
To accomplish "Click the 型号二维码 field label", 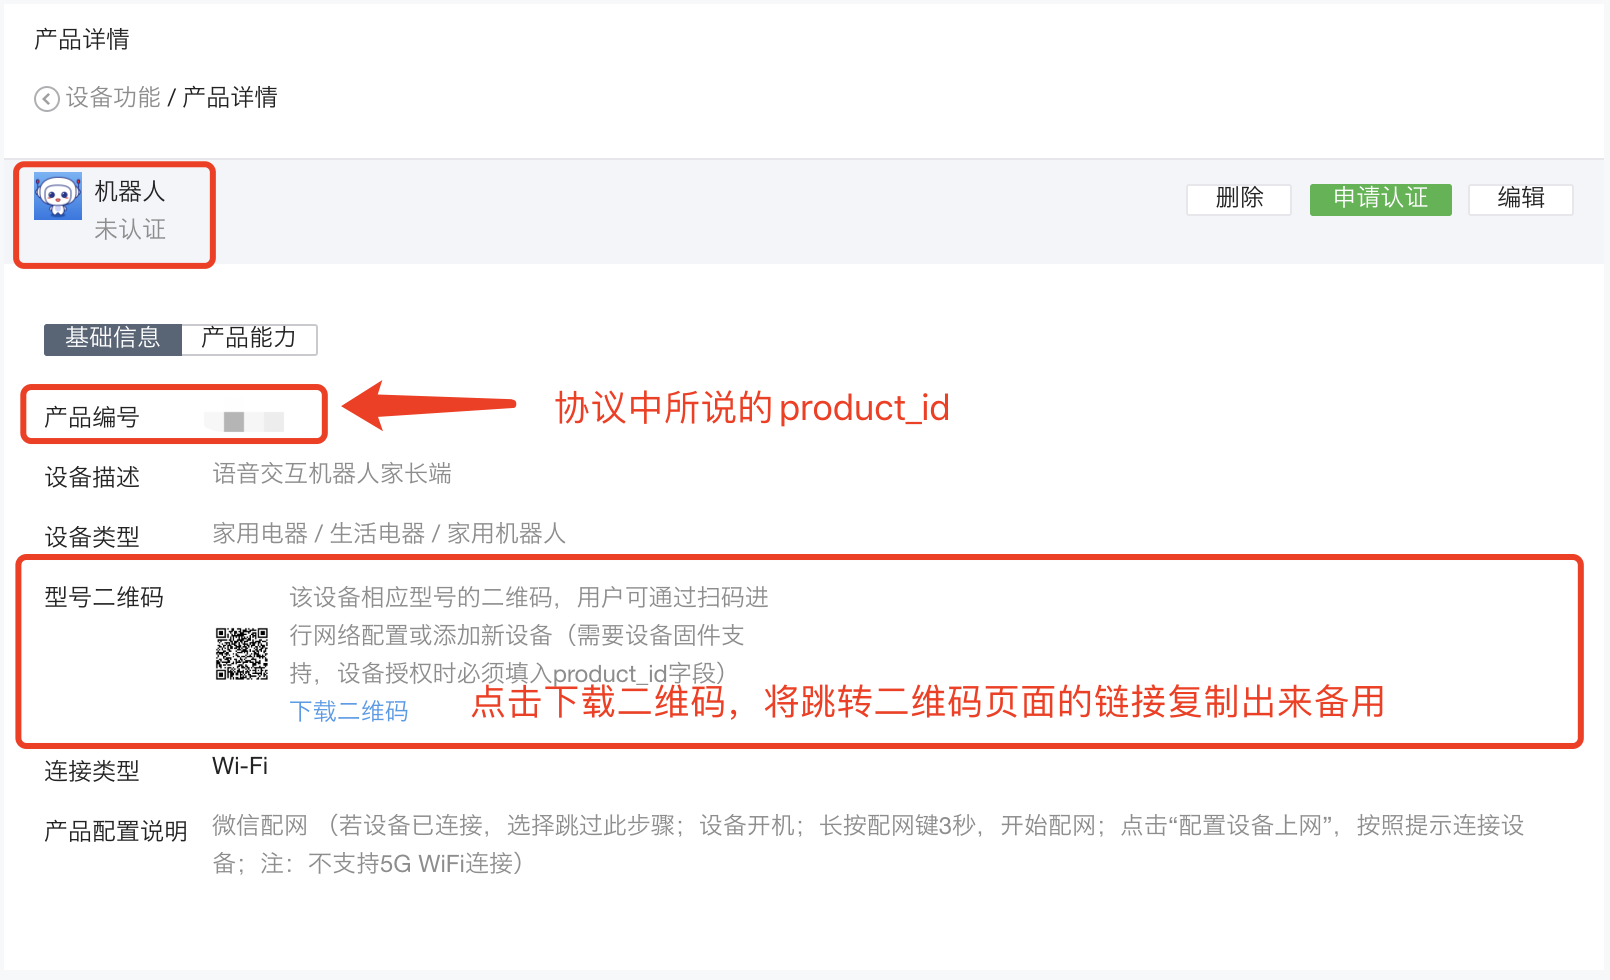I will coord(104,598).
